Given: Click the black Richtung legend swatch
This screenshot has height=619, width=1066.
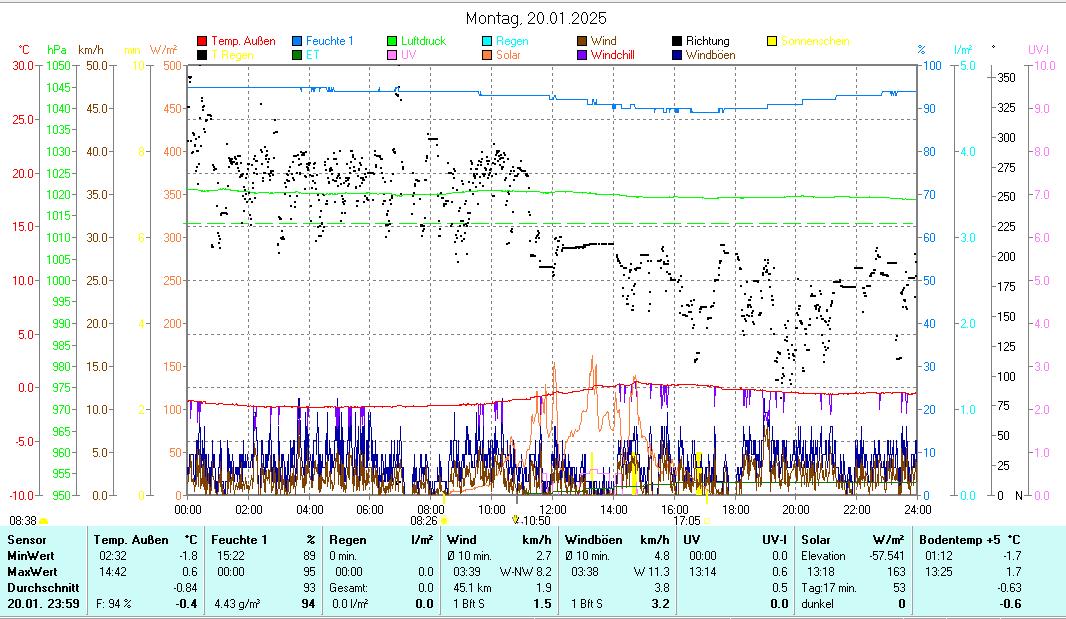Looking at the screenshot, I should tap(677, 41).
